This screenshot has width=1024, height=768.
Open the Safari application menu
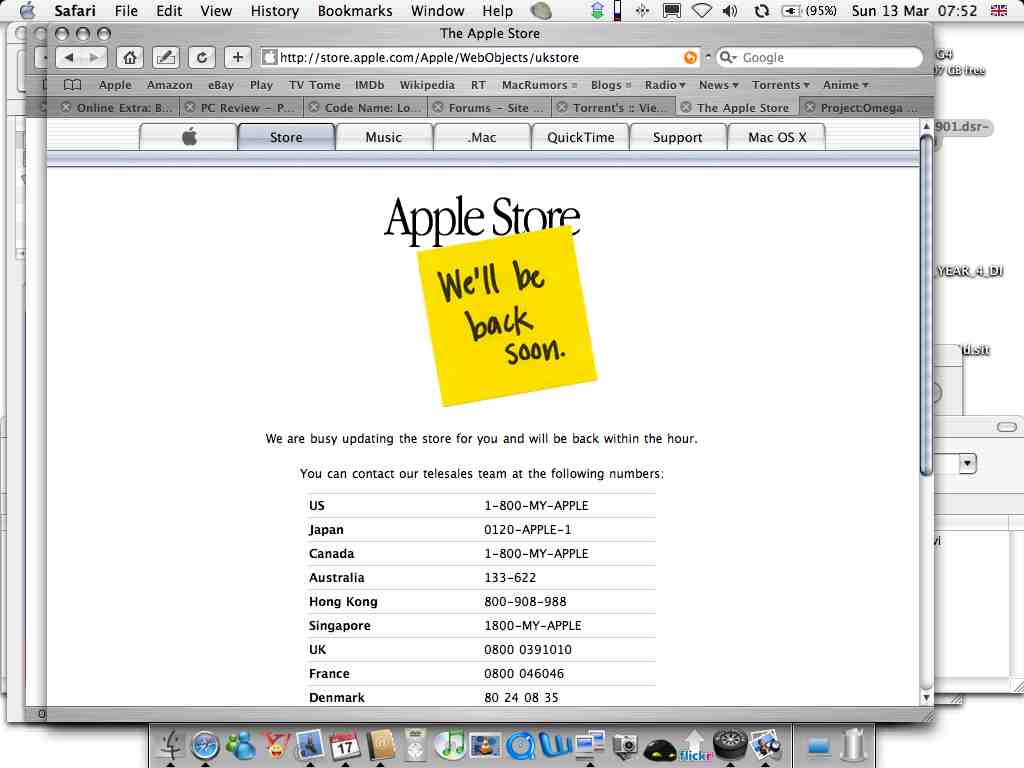click(74, 10)
